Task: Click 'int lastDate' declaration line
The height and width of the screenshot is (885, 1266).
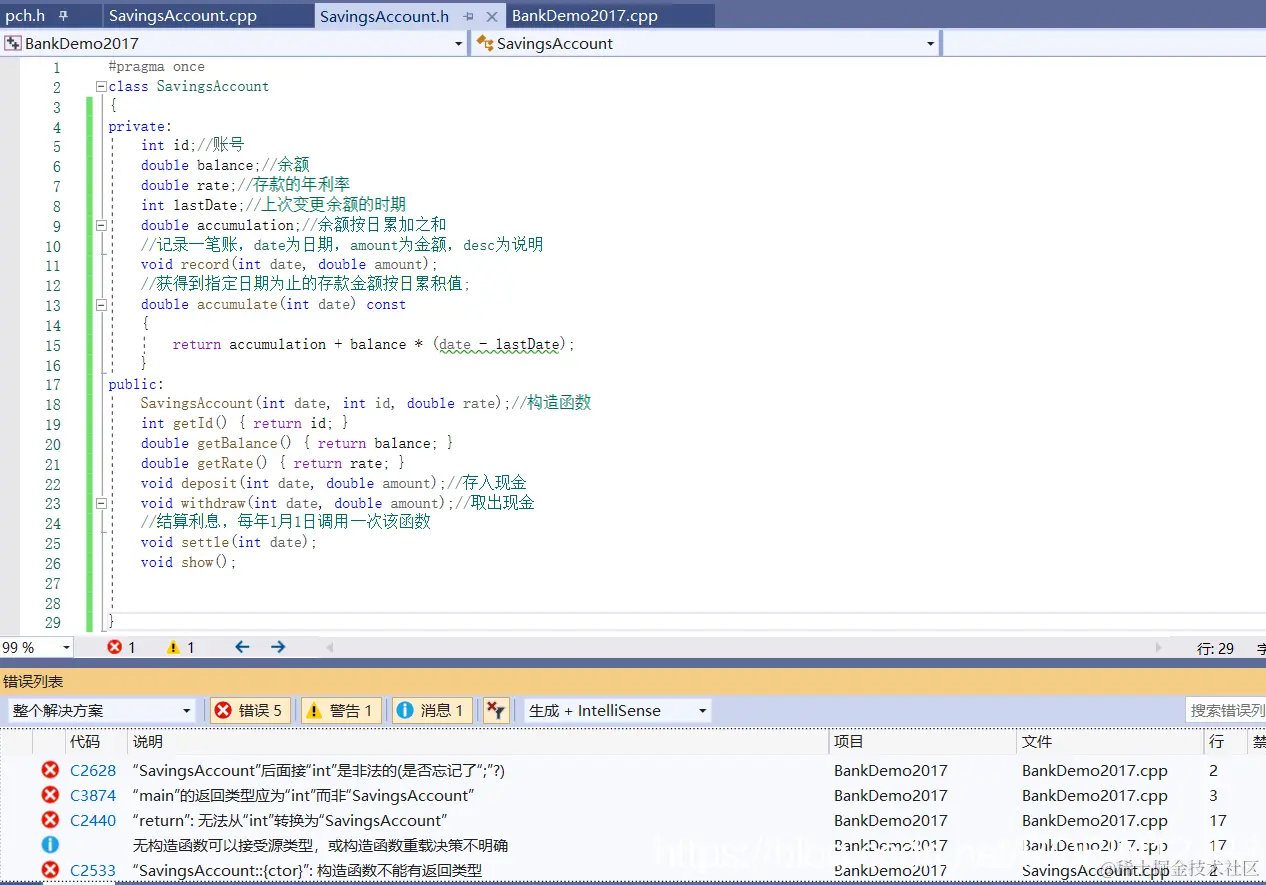Action: [x=273, y=205]
